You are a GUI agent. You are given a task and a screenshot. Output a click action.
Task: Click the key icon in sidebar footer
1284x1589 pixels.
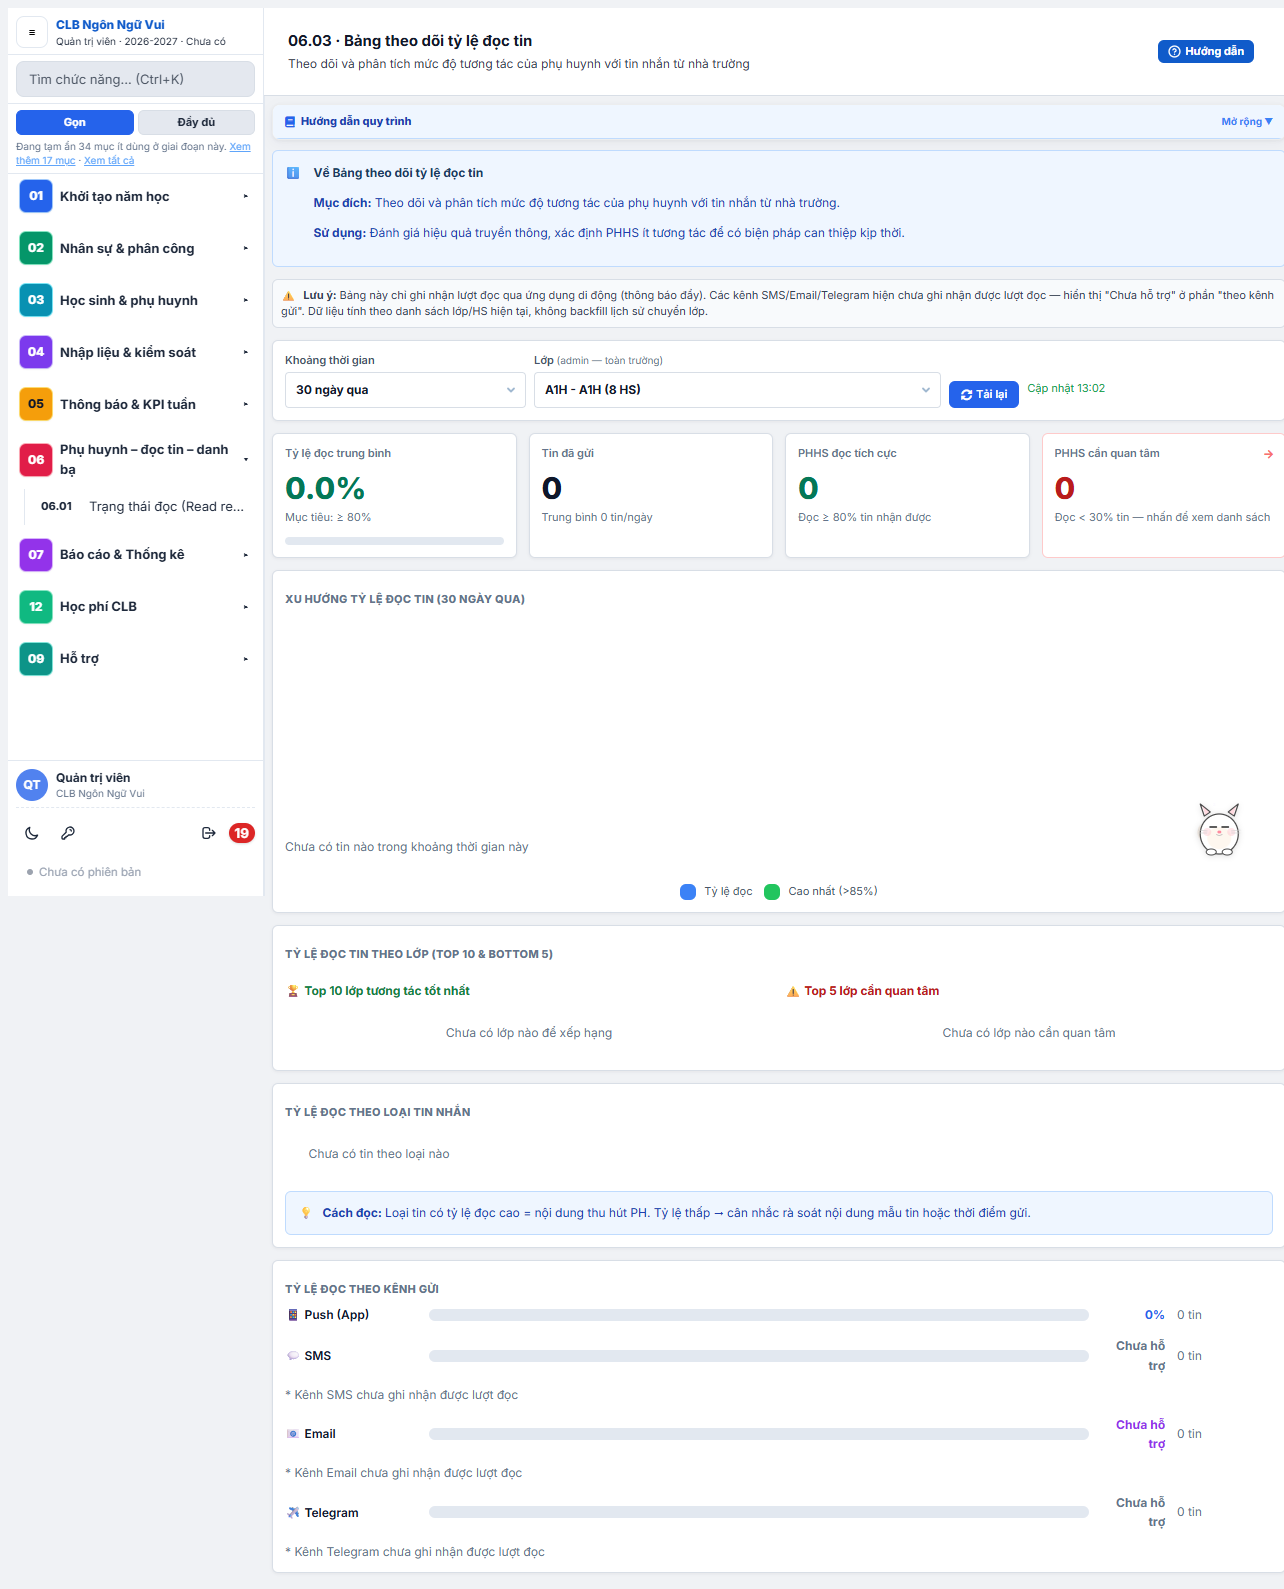68,833
